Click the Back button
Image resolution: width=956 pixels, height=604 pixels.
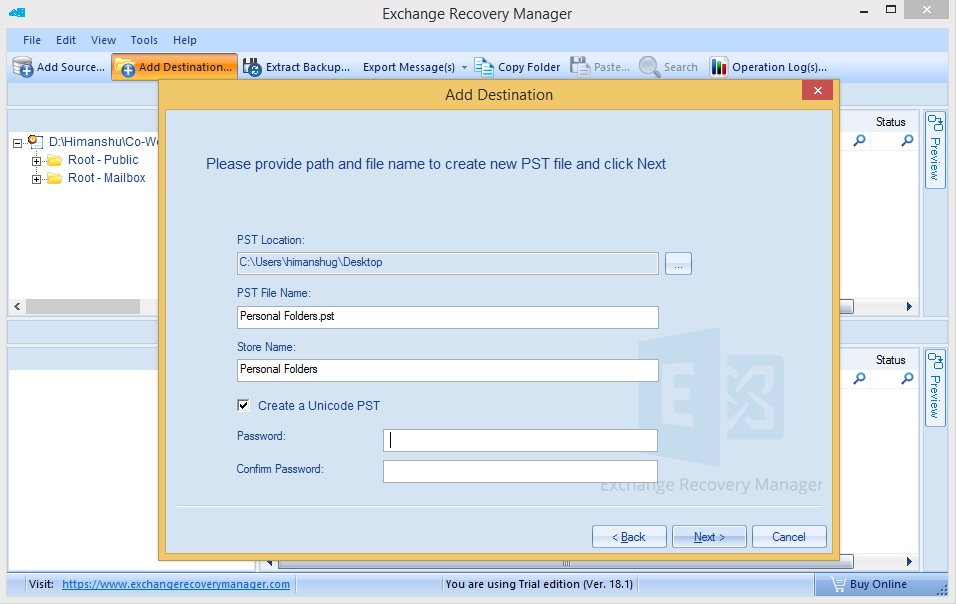pos(629,536)
